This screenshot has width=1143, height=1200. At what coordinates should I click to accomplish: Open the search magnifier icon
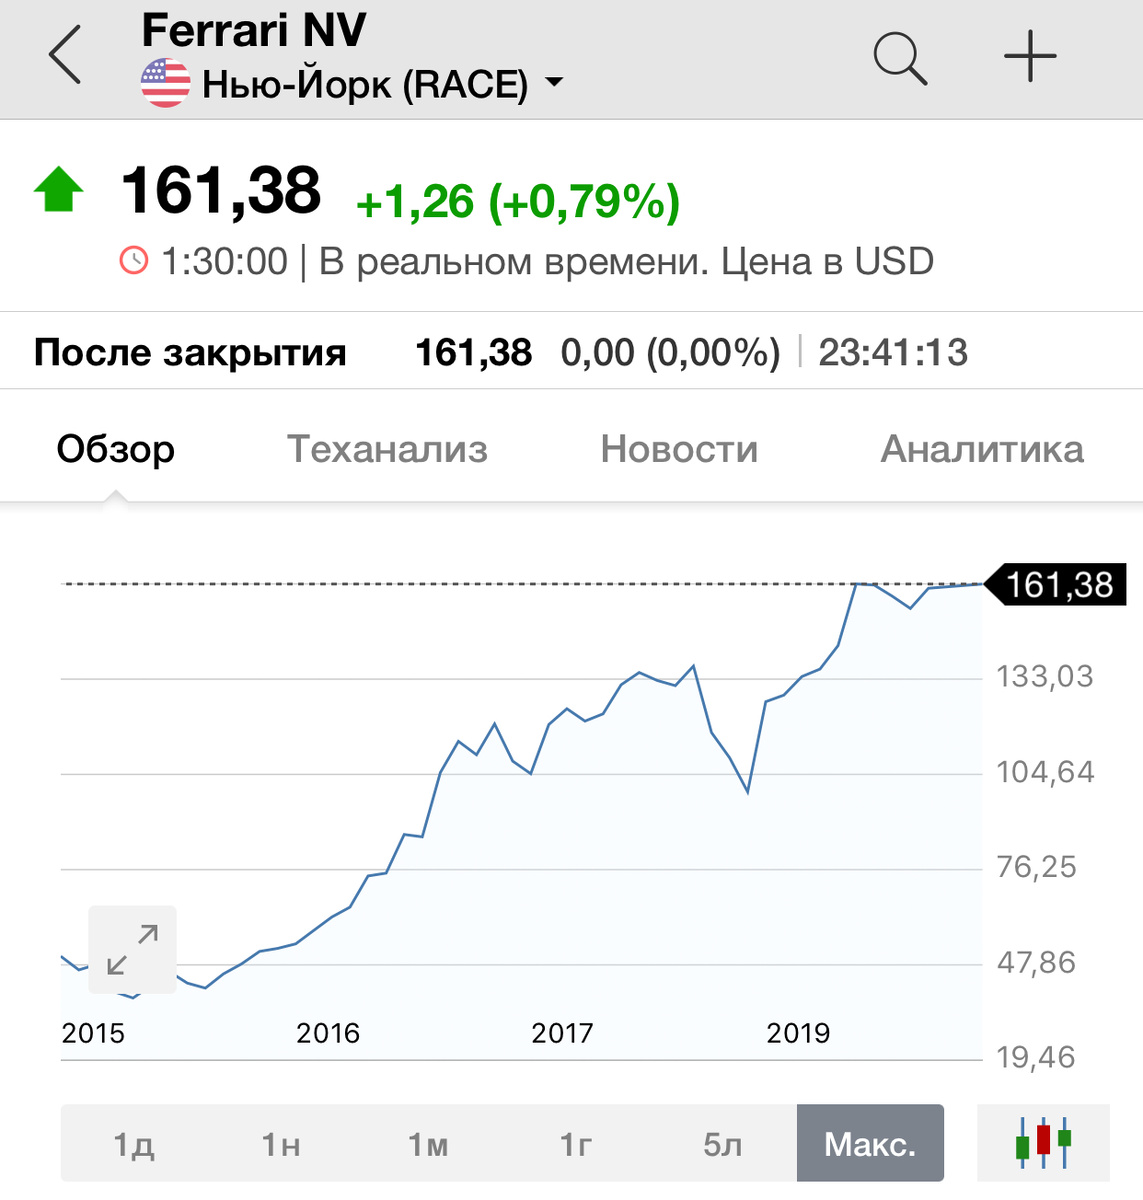click(x=900, y=58)
